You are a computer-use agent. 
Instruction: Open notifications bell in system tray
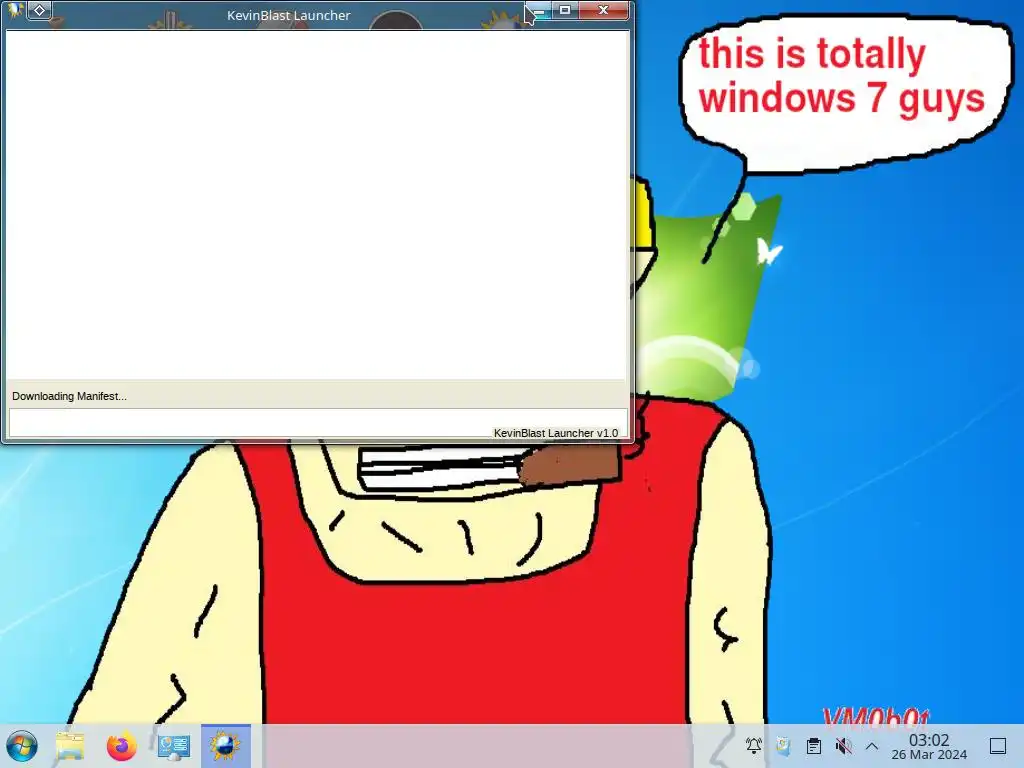click(754, 745)
